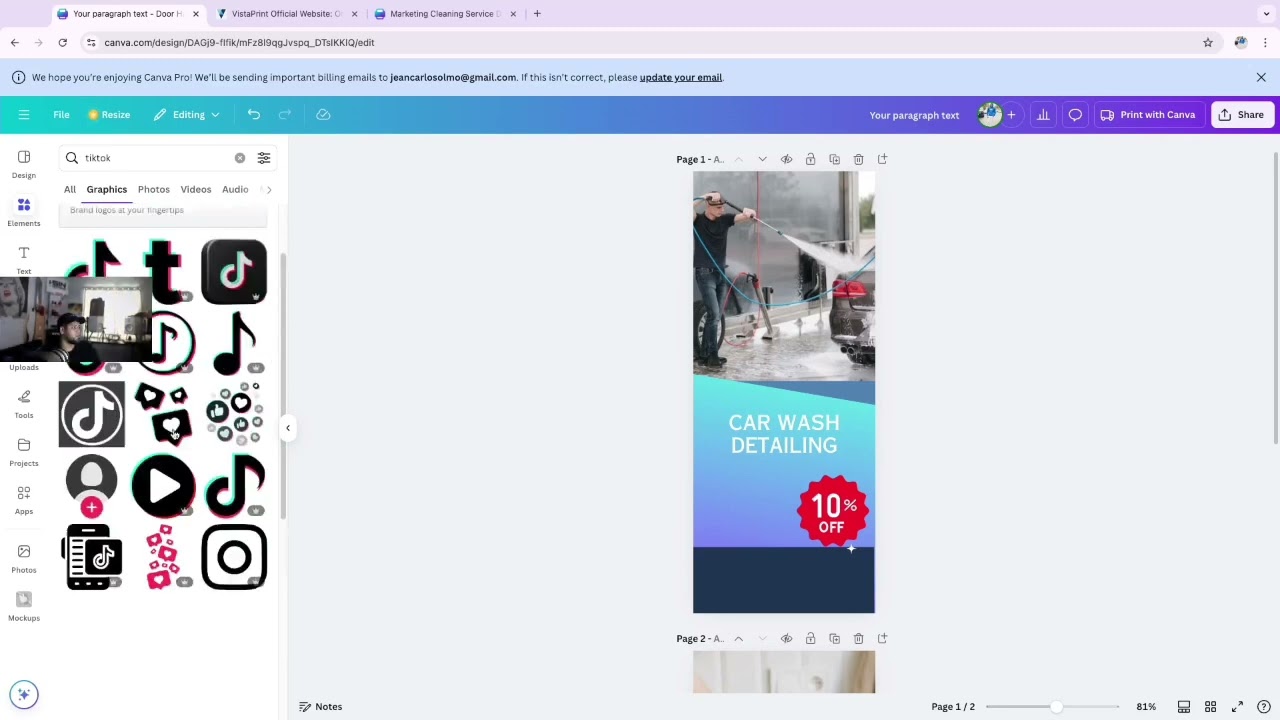1280x720 pixels.
Task: Click the Share button
Action: 1241,114
